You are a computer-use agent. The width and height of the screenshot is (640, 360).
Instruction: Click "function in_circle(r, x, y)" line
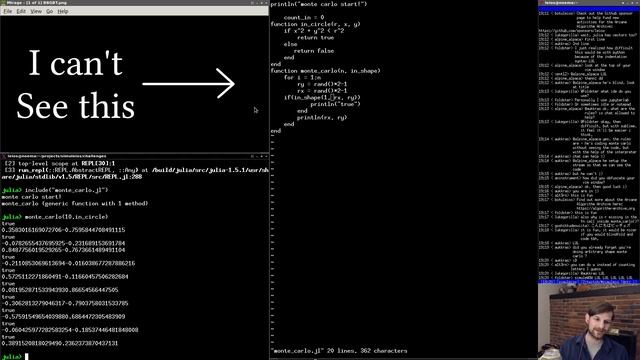[x=316, y=24]
